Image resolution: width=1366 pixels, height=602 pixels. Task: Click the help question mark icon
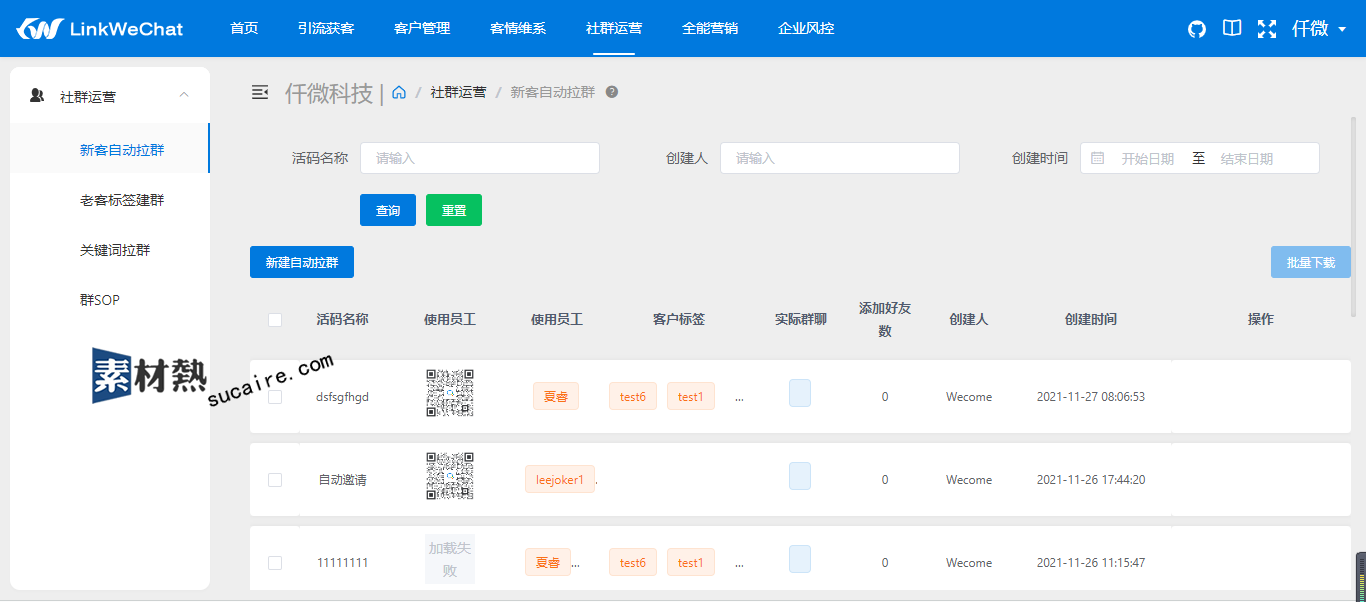(x=612, y=92)
